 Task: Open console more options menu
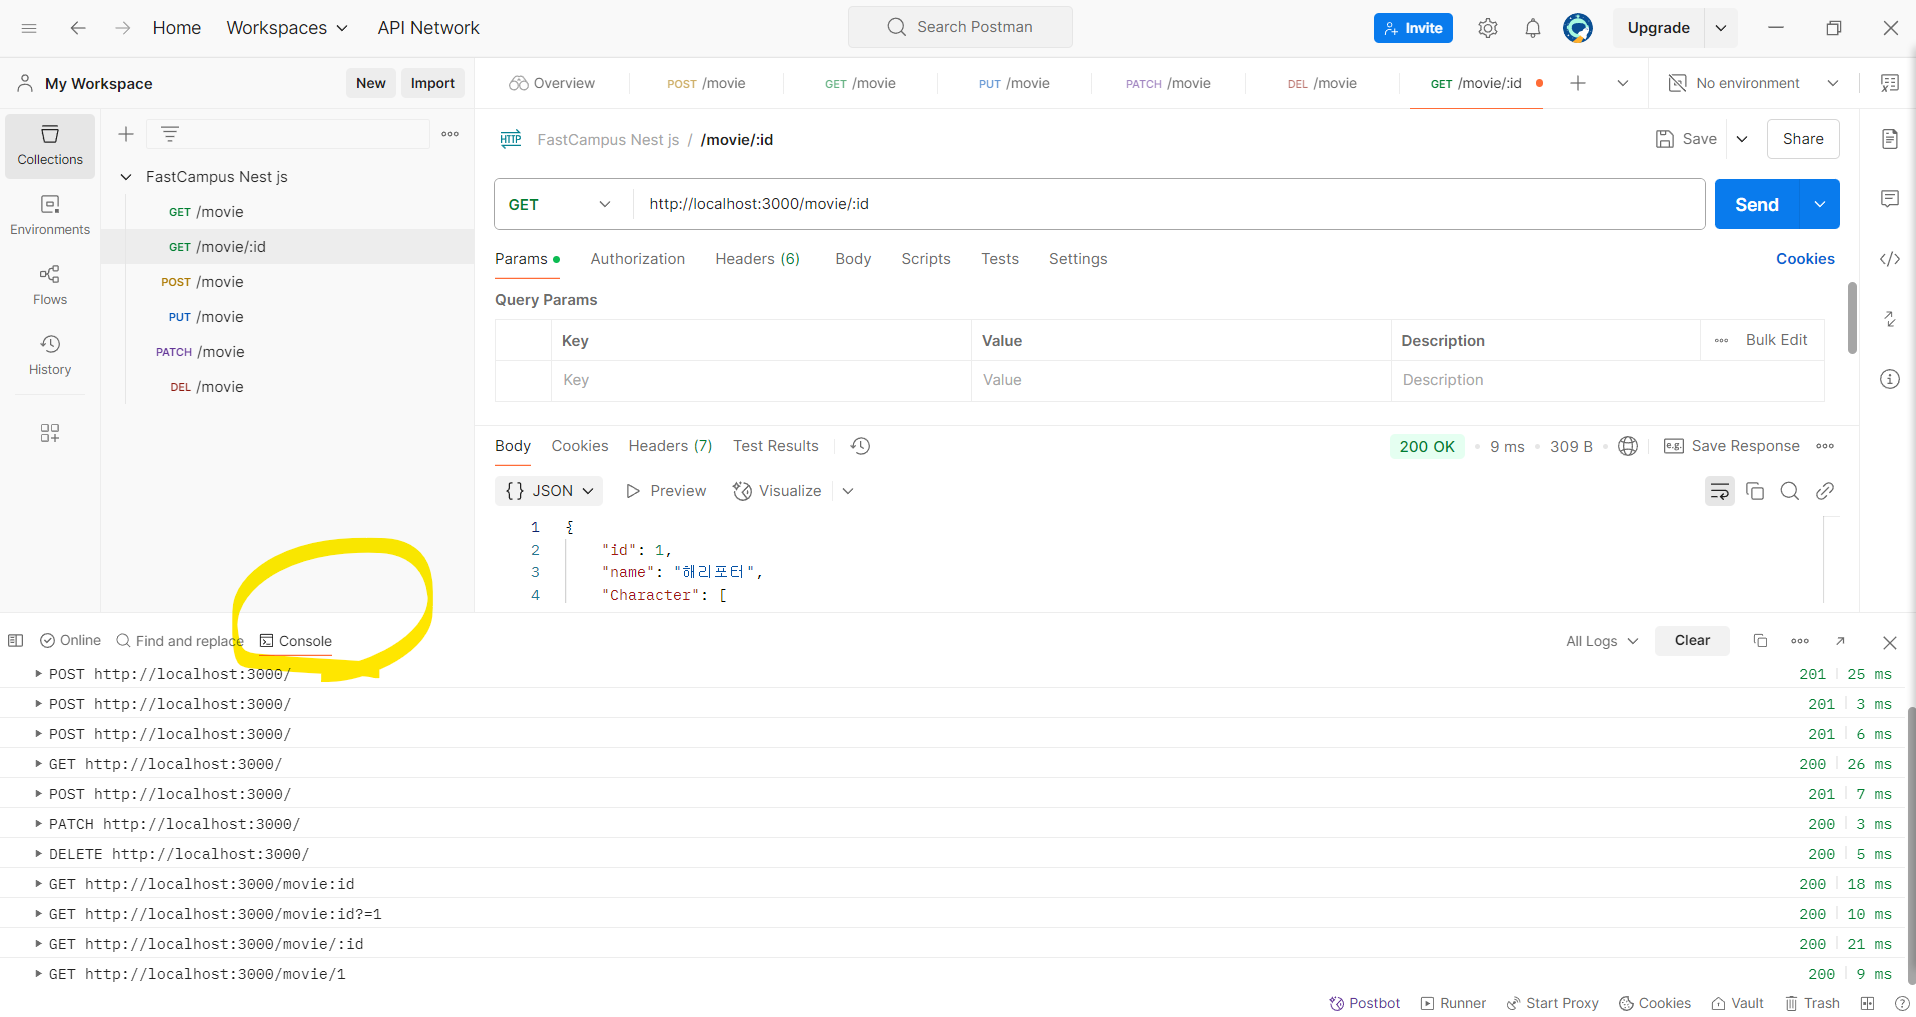1800,641
